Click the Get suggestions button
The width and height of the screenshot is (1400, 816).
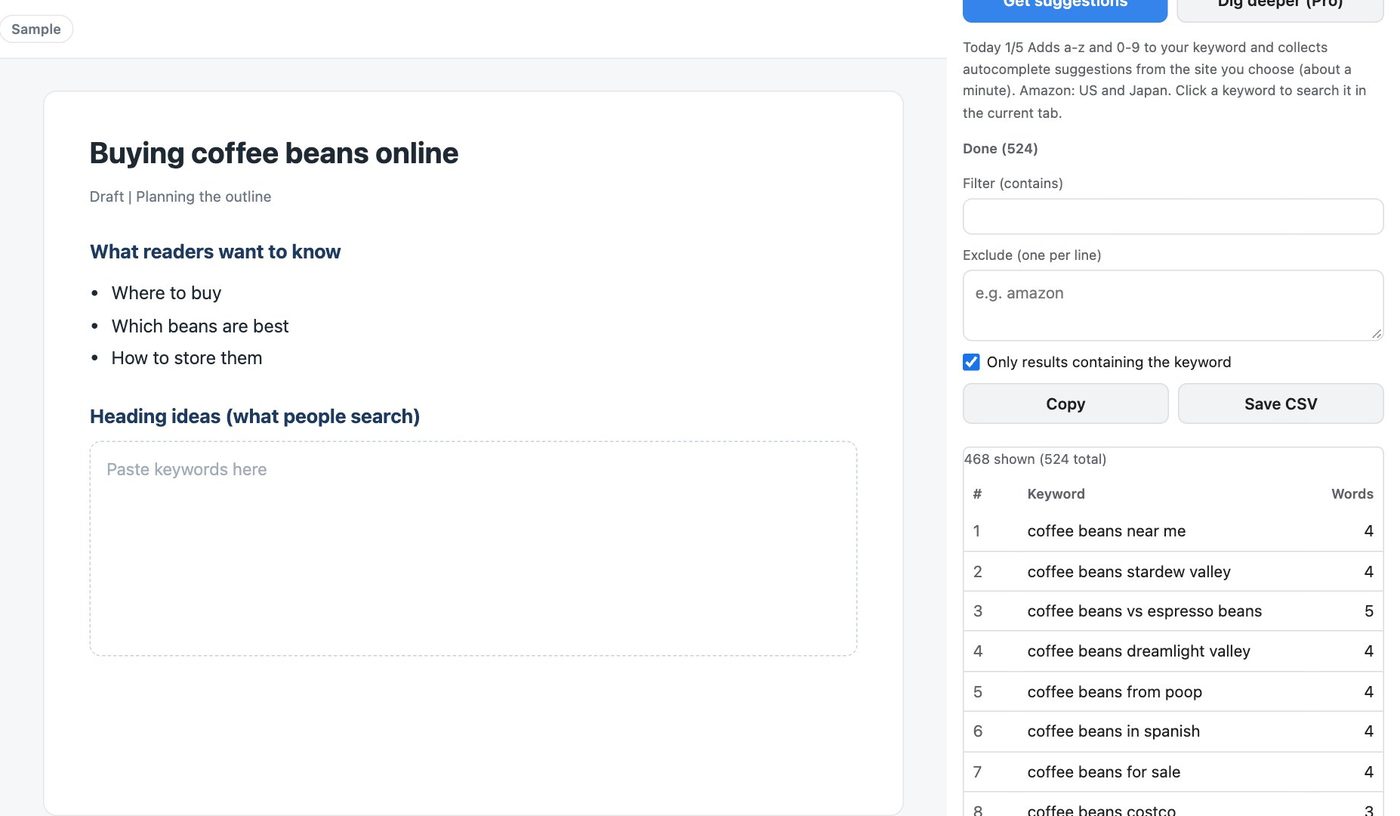point(1065,9)
